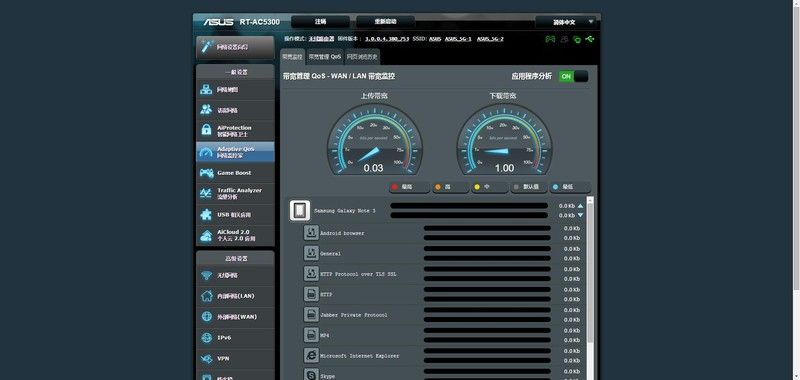Click the upload arrow beside Samsung Galaxy Note 3
Image resolution: width=800 pixels, height=380 pixels.
(580, 206)
